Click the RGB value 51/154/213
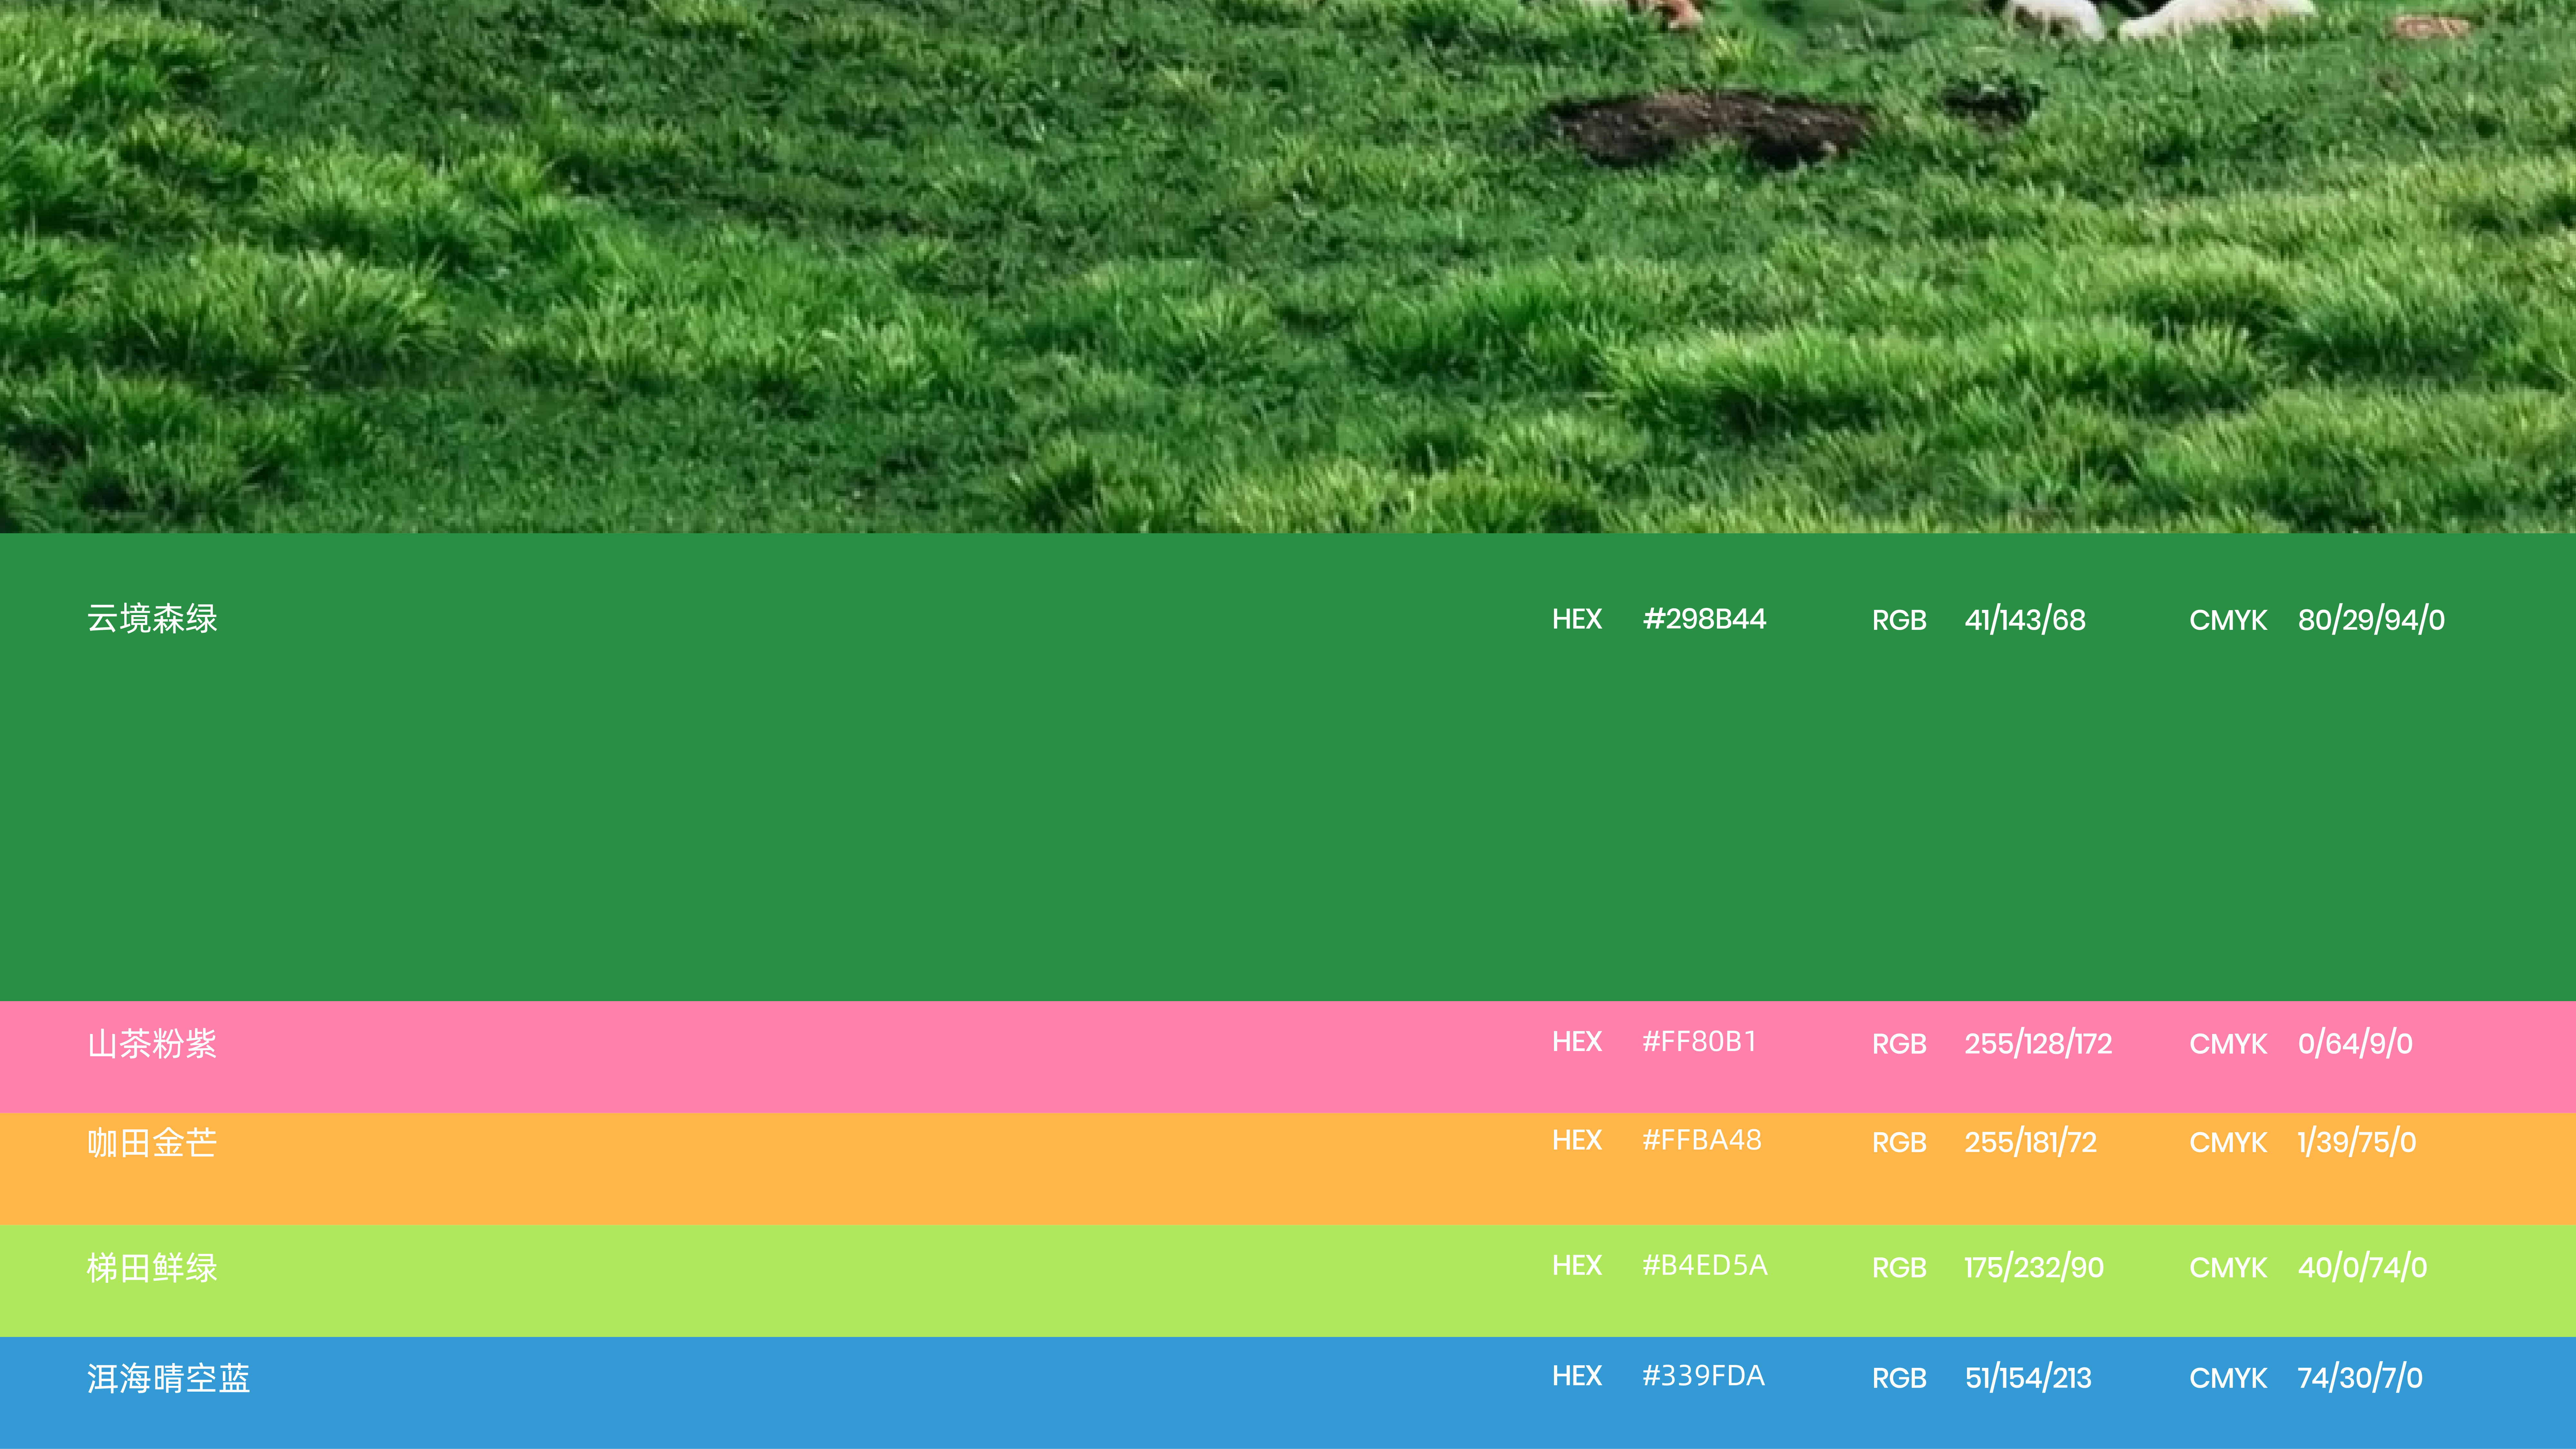 2028,1378
